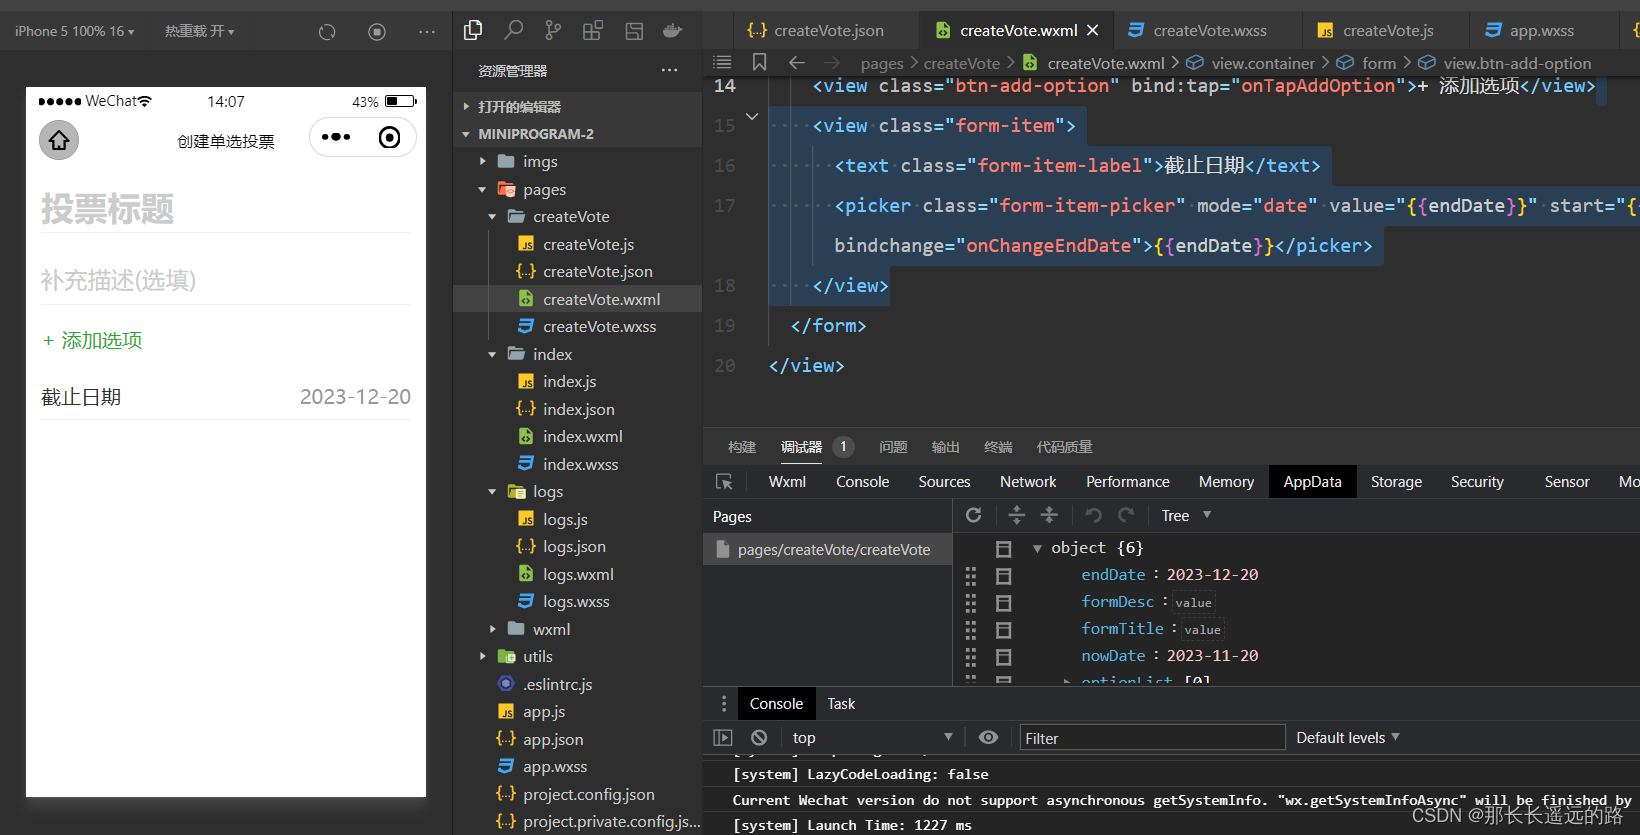Toggle the console sidebar panel icon
This screenshot has height=835, width=1640.
point(723,737)
